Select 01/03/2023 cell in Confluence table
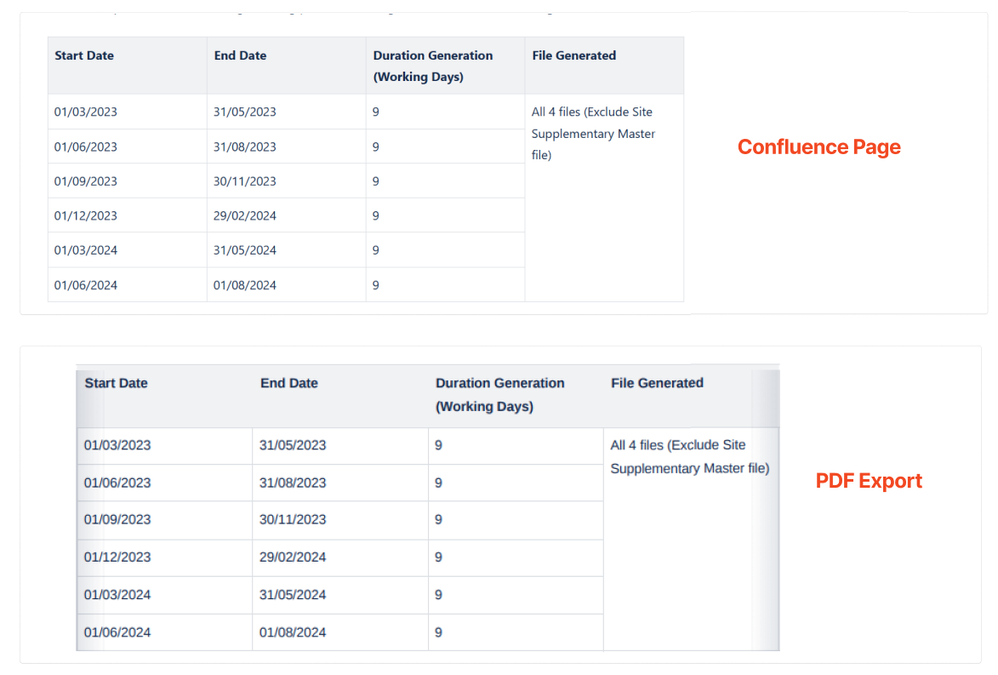The width and height of the screenshot is (998, 675). (x=127, y=112)
